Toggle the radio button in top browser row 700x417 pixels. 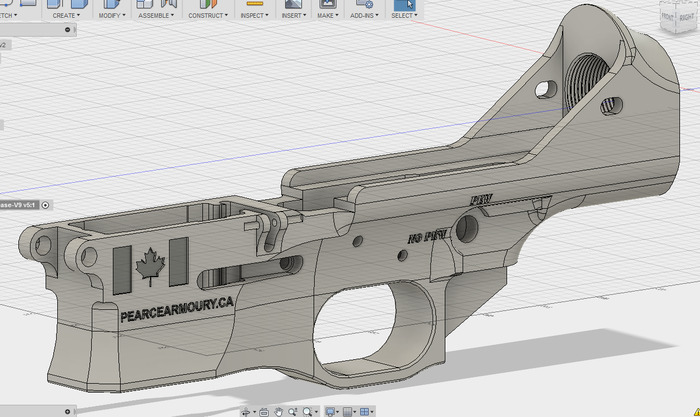click(x=67, y=30)
